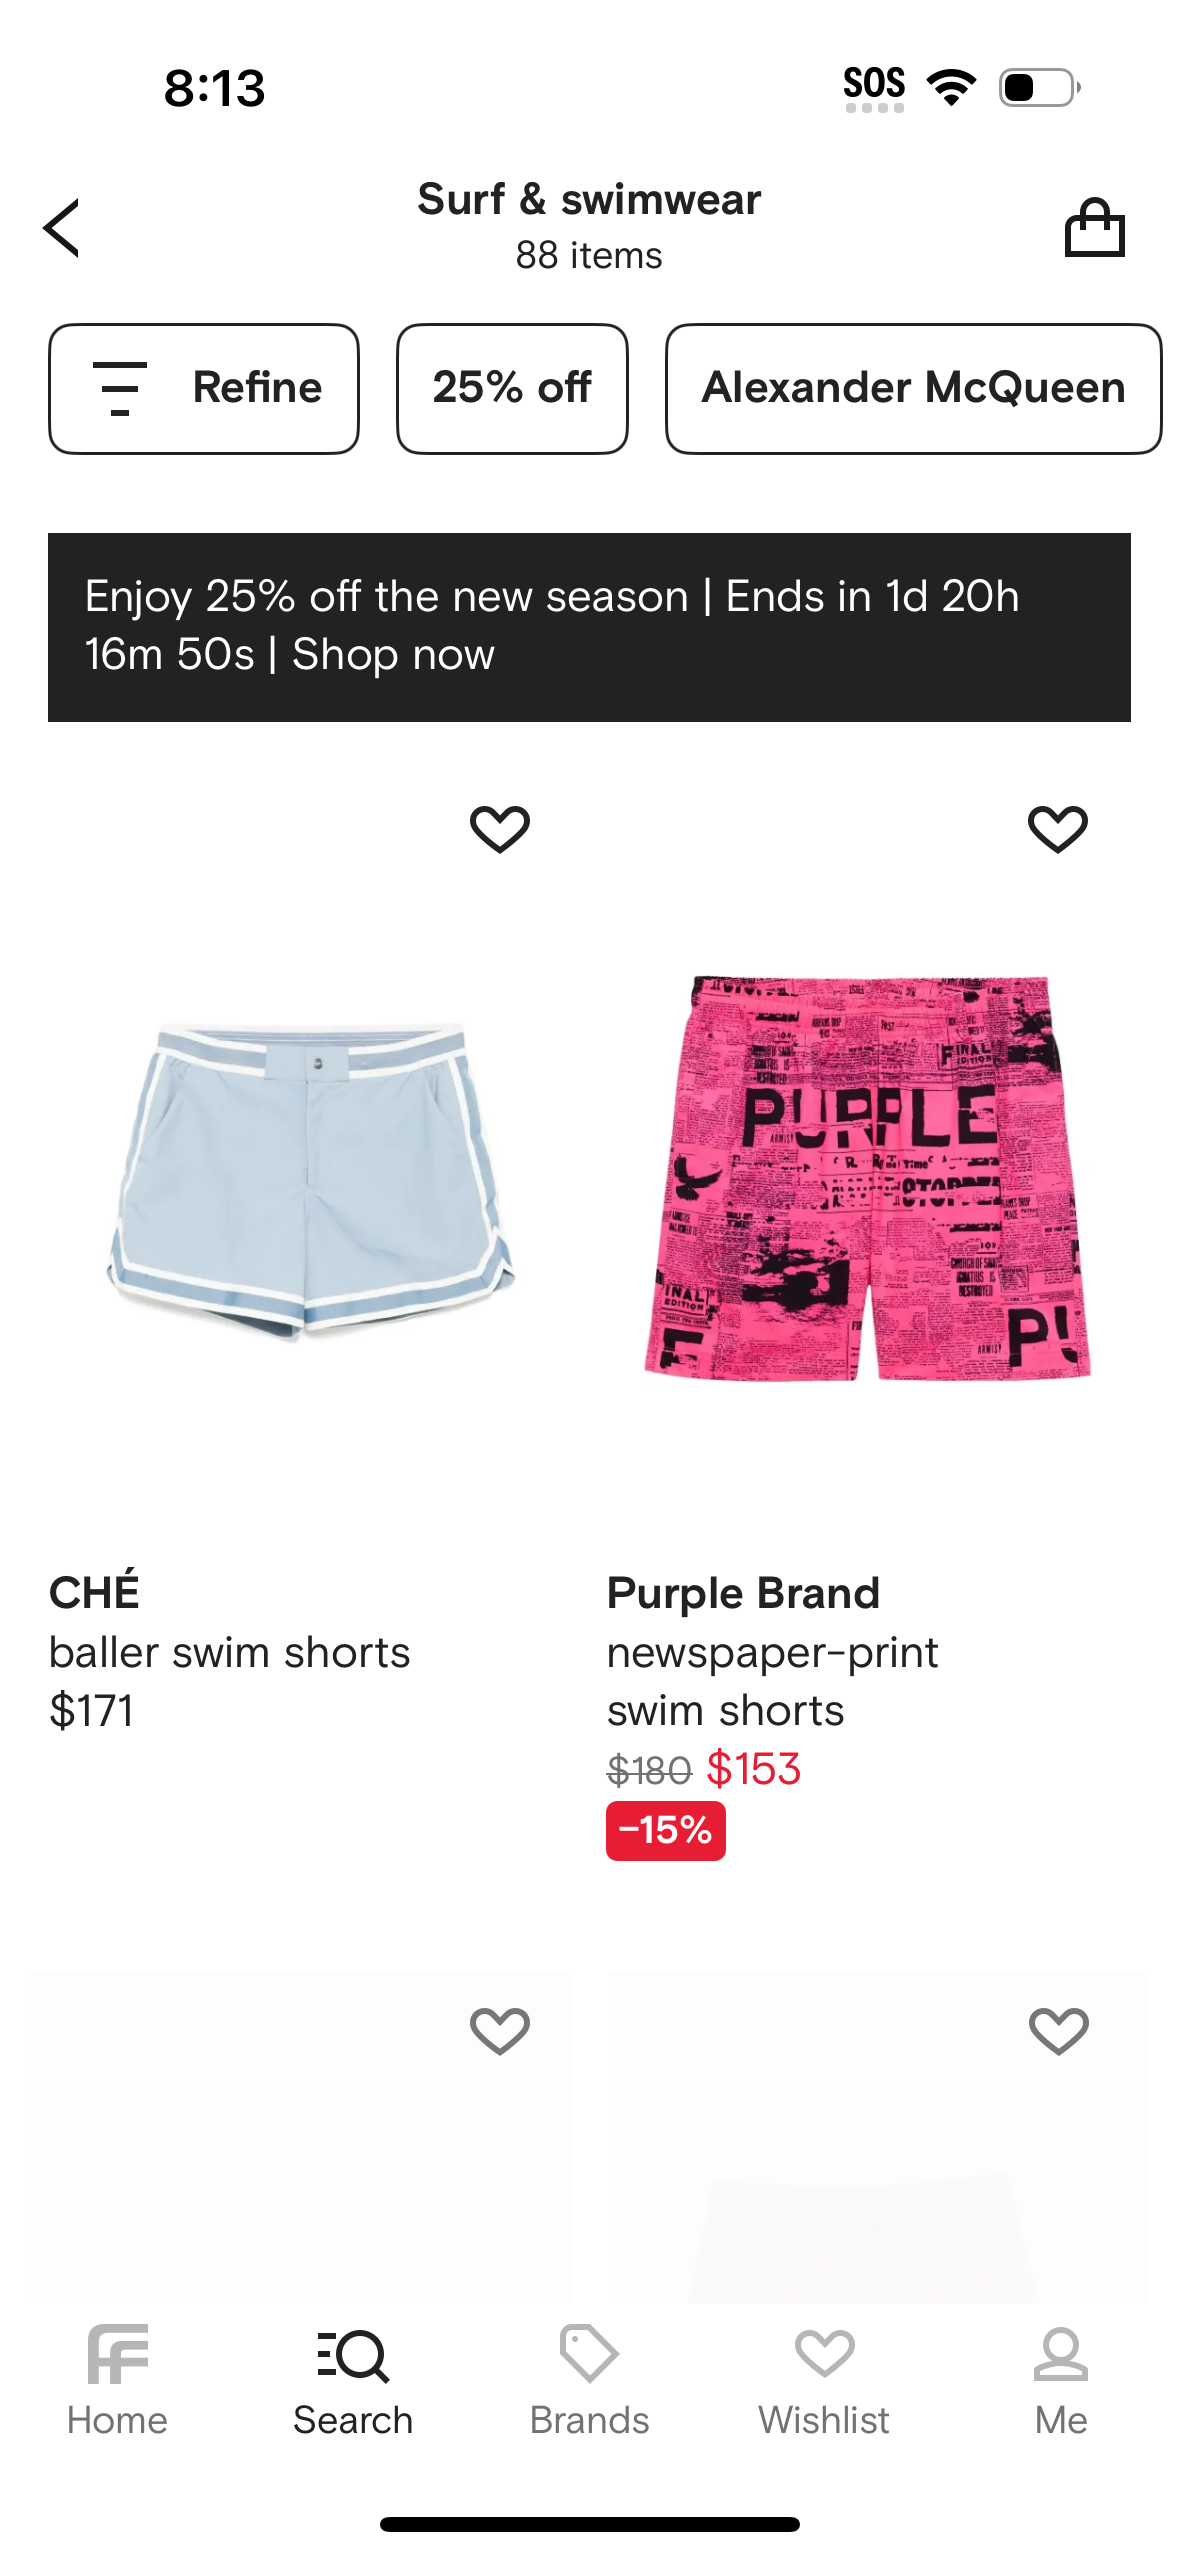The height and width of the screenshot is (2556, 1179).
Task: Go to the Me profile tab
Action: [1061, 2380]
